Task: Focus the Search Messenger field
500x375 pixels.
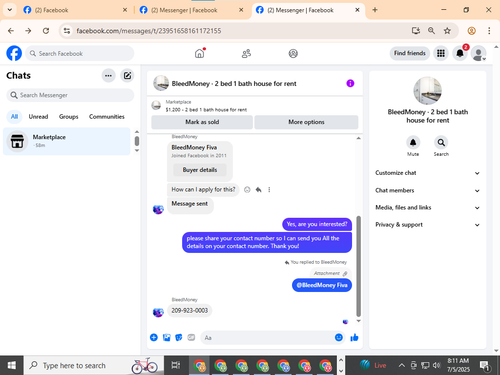Action: [70, 95]
